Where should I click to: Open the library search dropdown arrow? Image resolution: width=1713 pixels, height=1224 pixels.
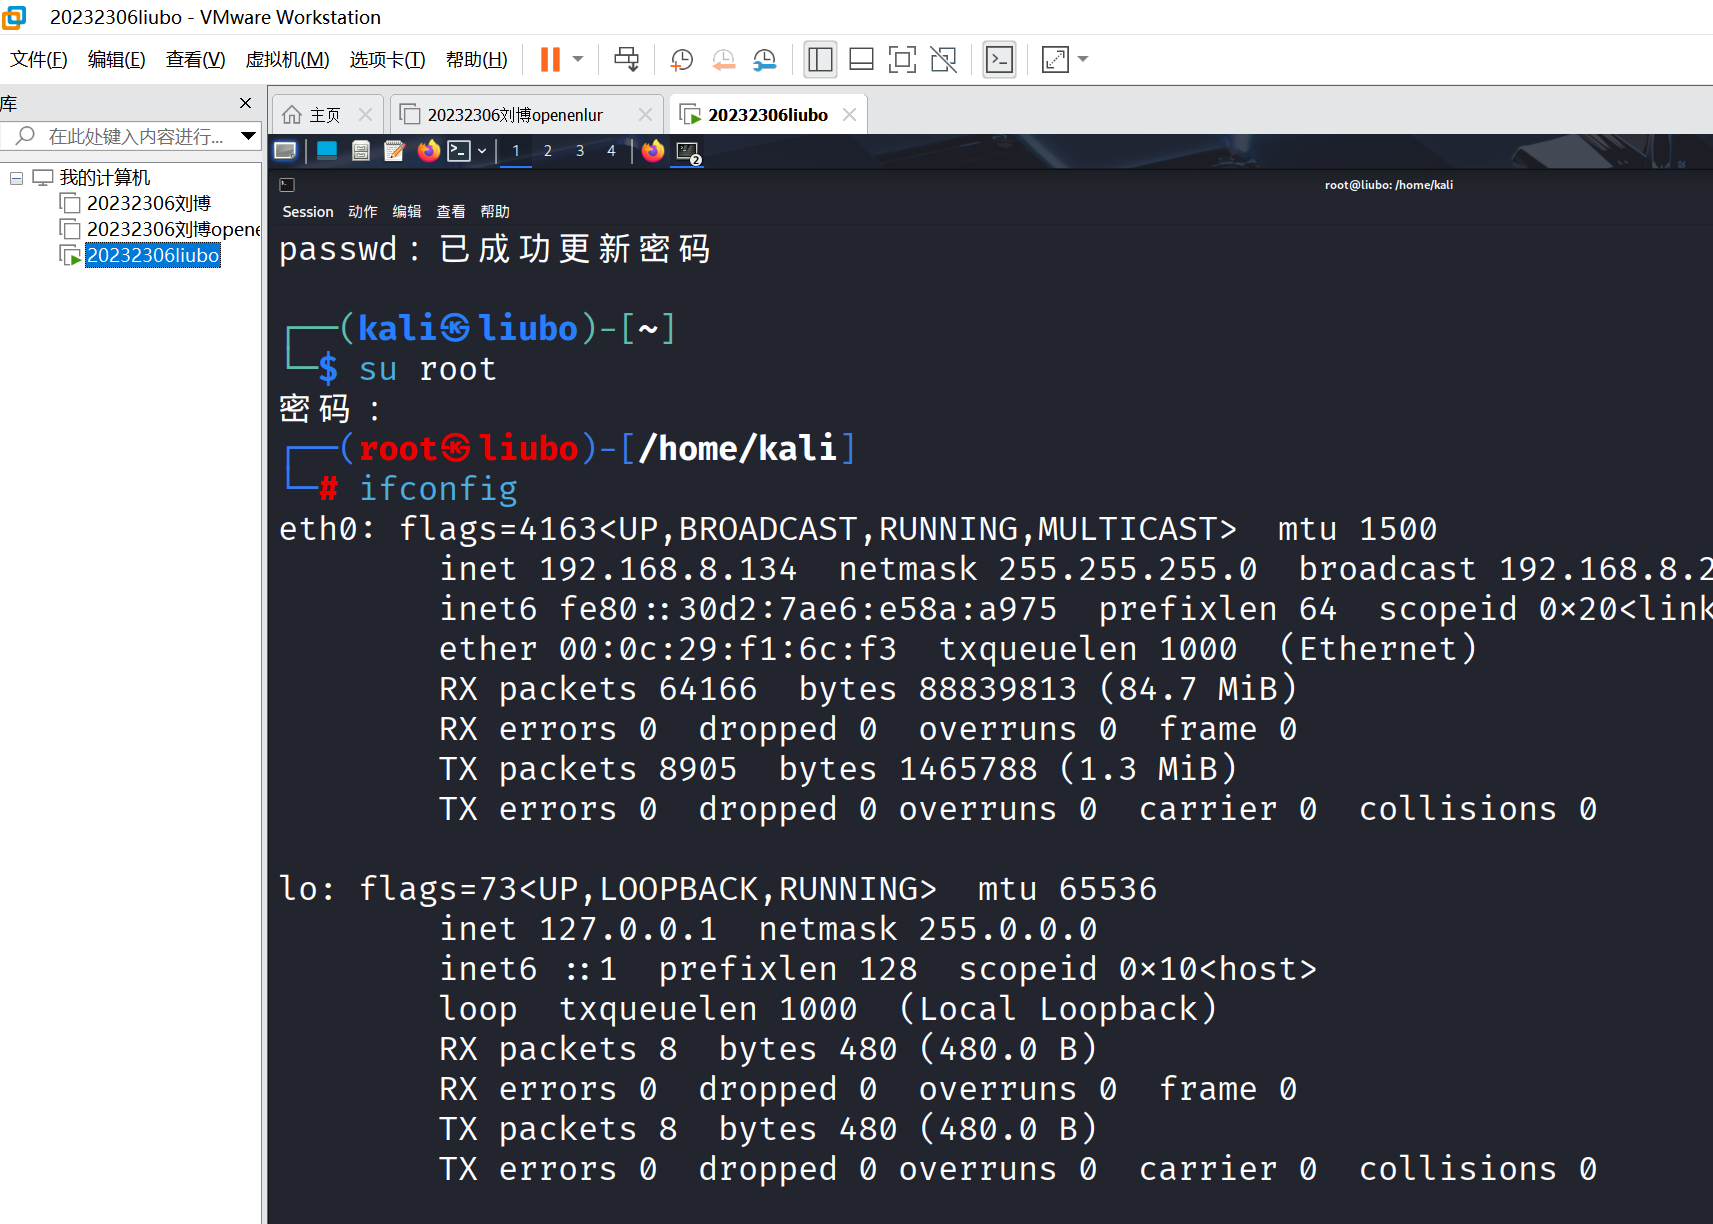[248, 136]
